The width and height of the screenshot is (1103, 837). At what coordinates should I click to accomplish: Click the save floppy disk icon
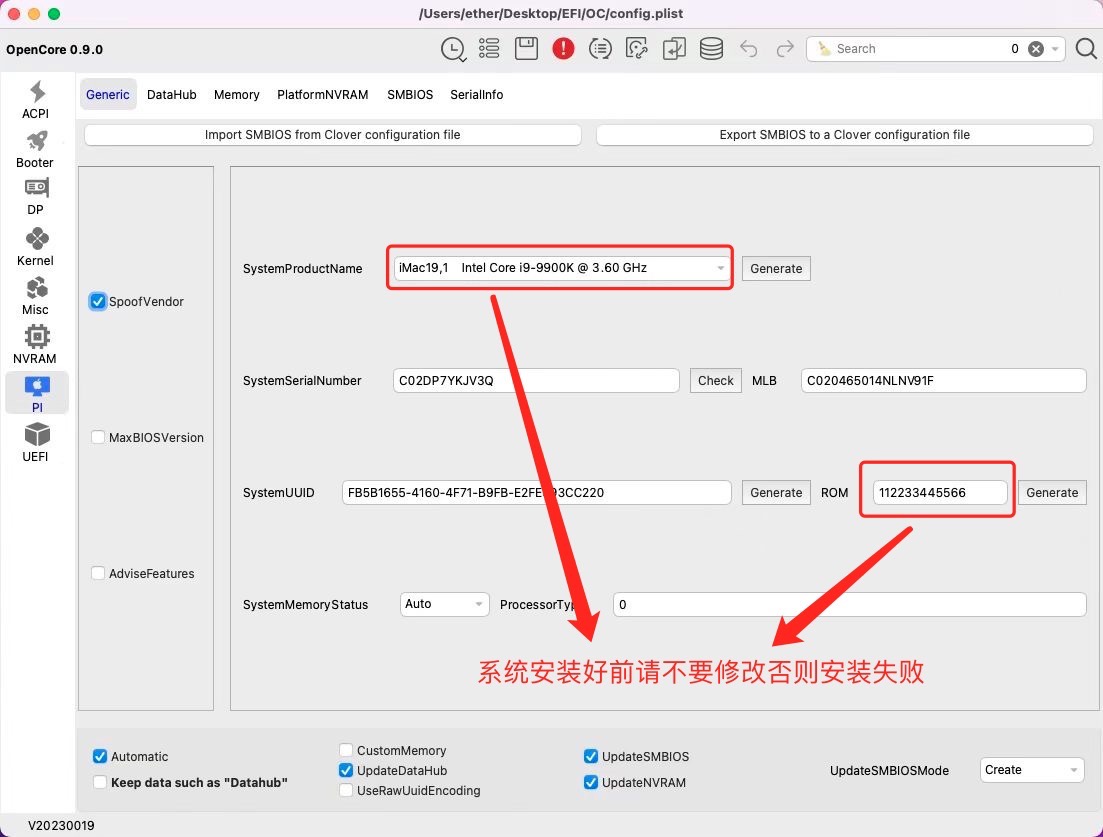tap(526, 49)
